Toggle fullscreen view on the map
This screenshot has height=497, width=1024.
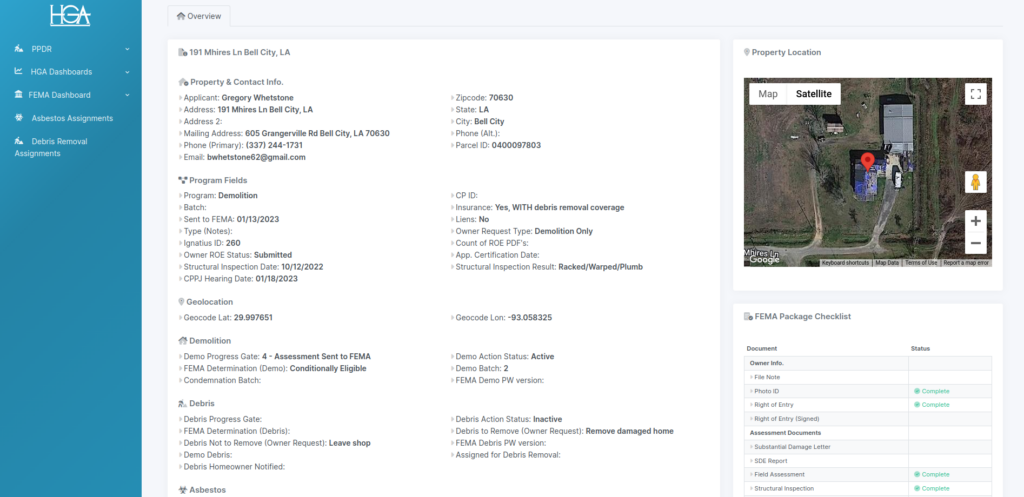975,94
